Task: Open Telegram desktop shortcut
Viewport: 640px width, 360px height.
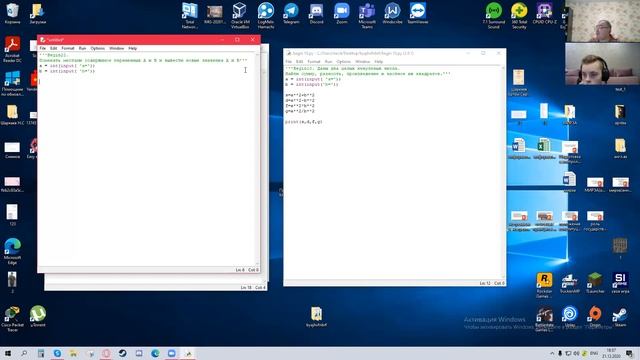Action: (291, 13)
